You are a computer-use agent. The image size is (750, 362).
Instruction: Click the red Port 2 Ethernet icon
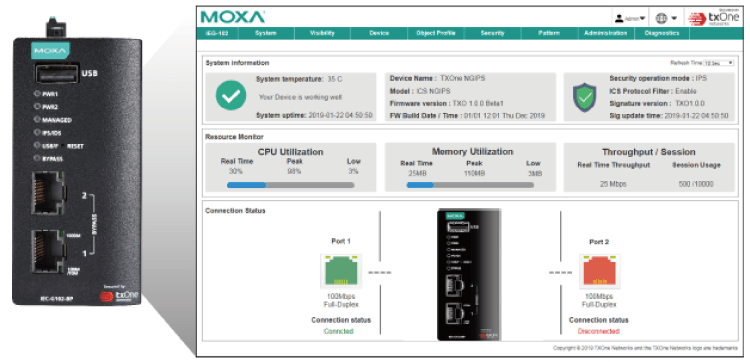coord(599,271)
